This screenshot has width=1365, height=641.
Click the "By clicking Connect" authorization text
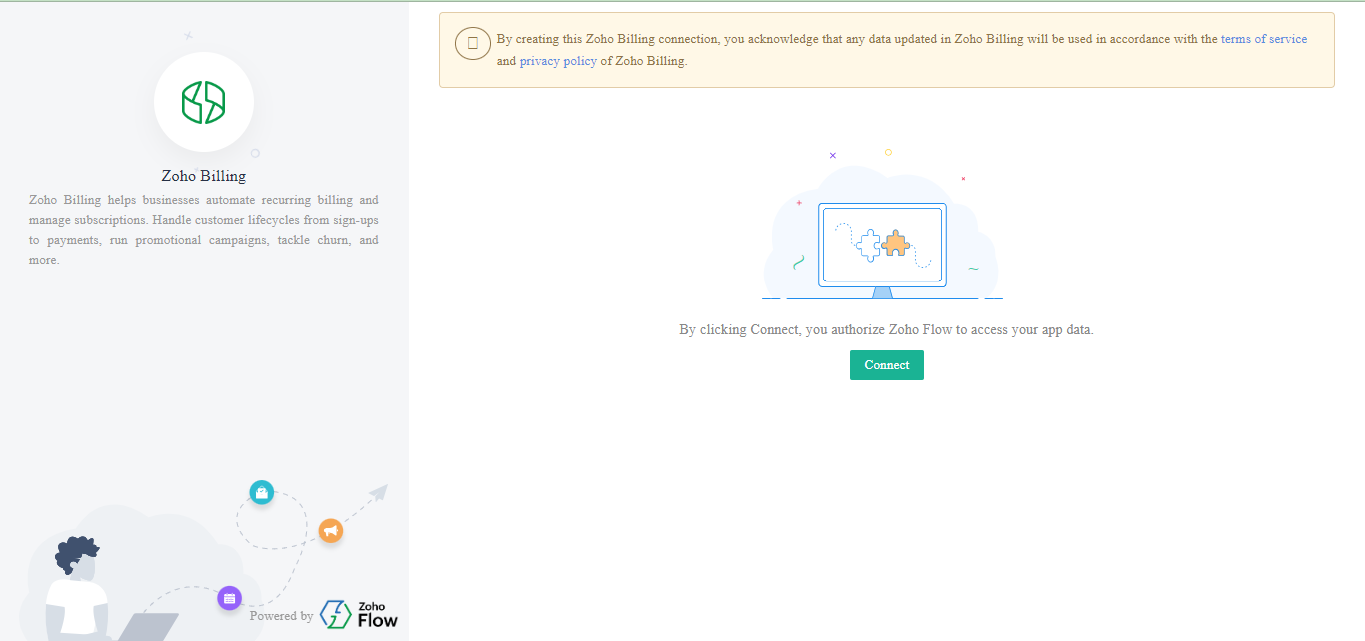click(x=886, y=329)
